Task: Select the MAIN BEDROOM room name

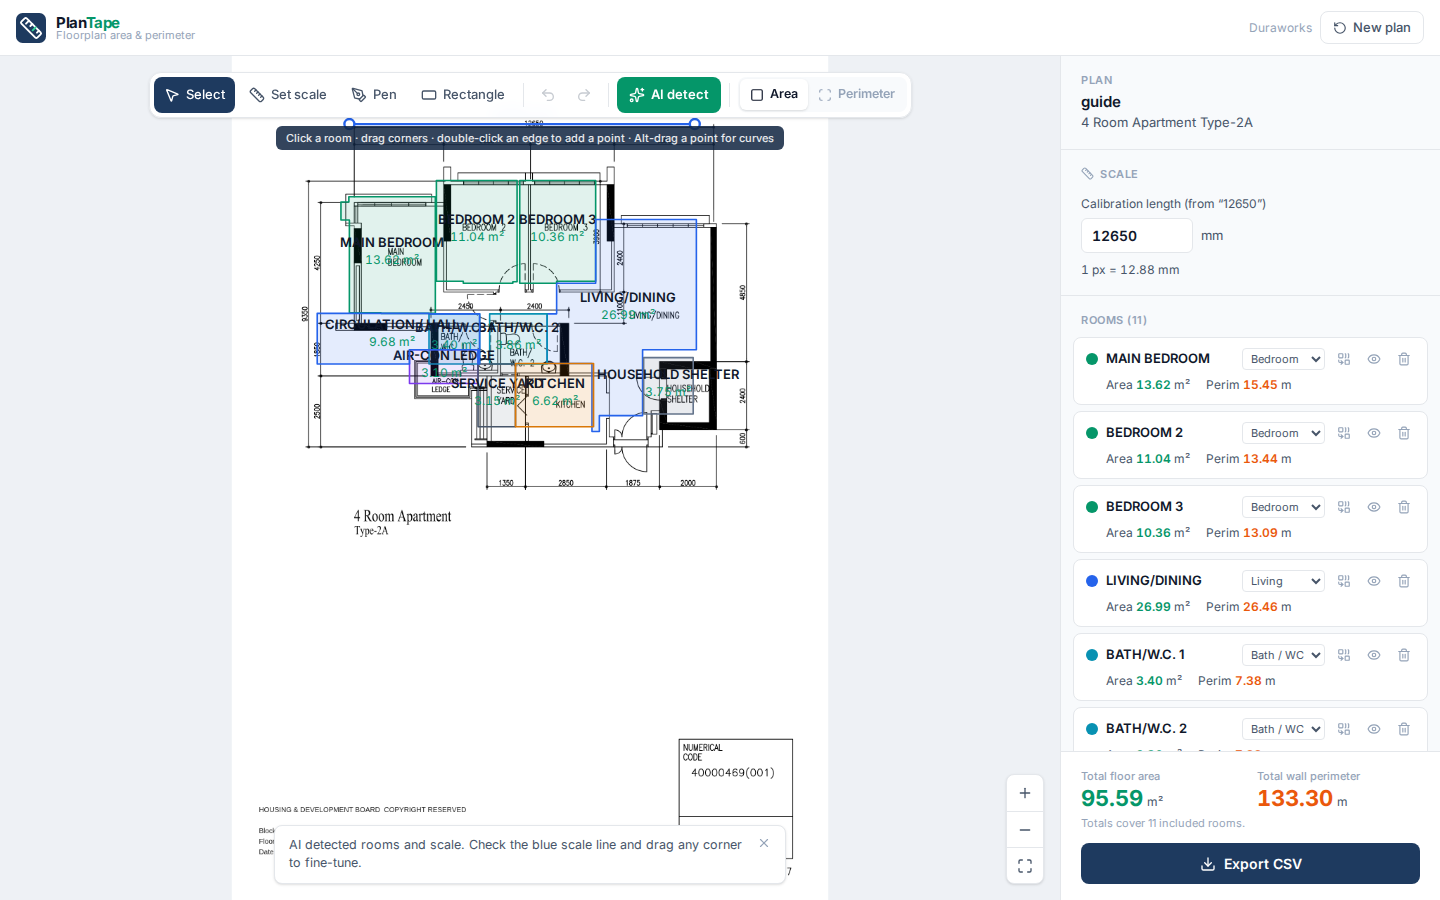Action: [x=1158, y=359]
